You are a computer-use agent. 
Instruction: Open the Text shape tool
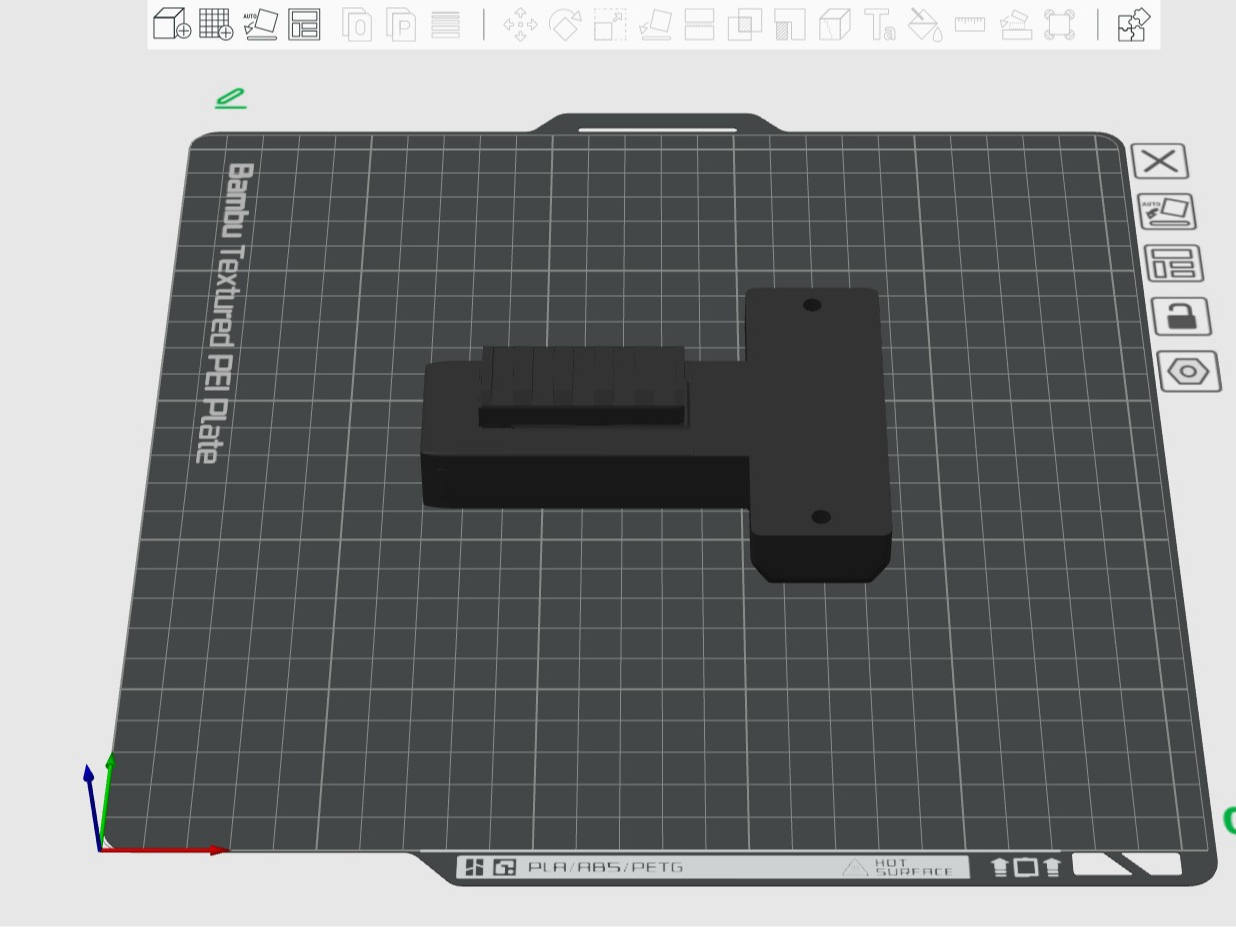pyautogui.click(x=880, y=24)
